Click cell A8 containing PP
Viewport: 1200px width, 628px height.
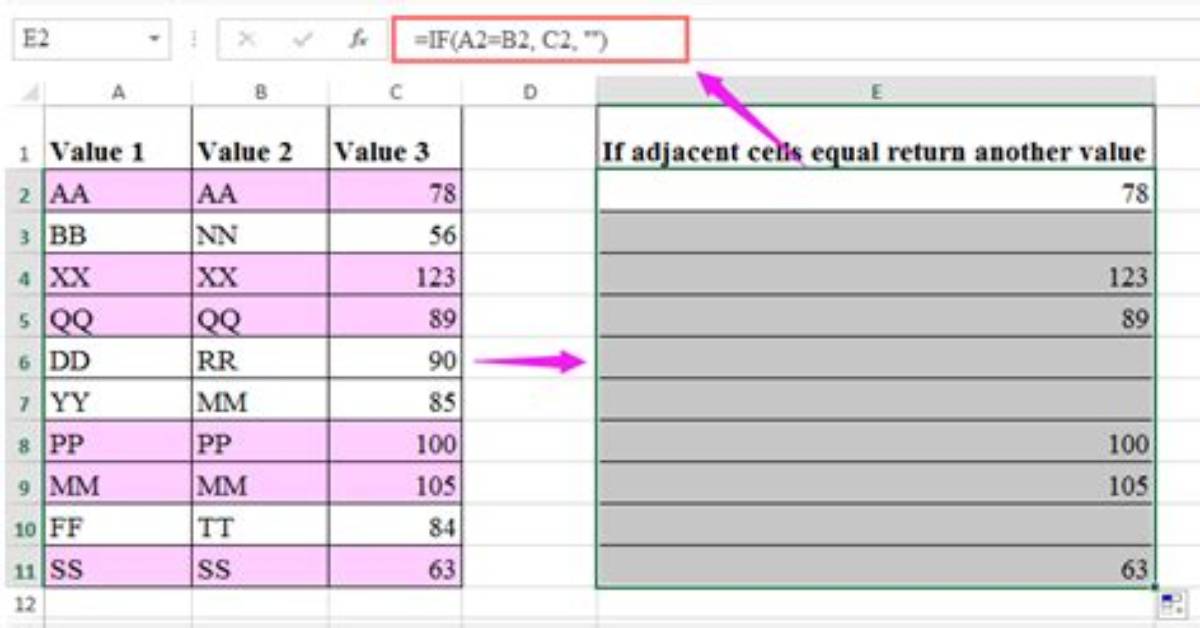pyautogui.click(x=118, y=443)
